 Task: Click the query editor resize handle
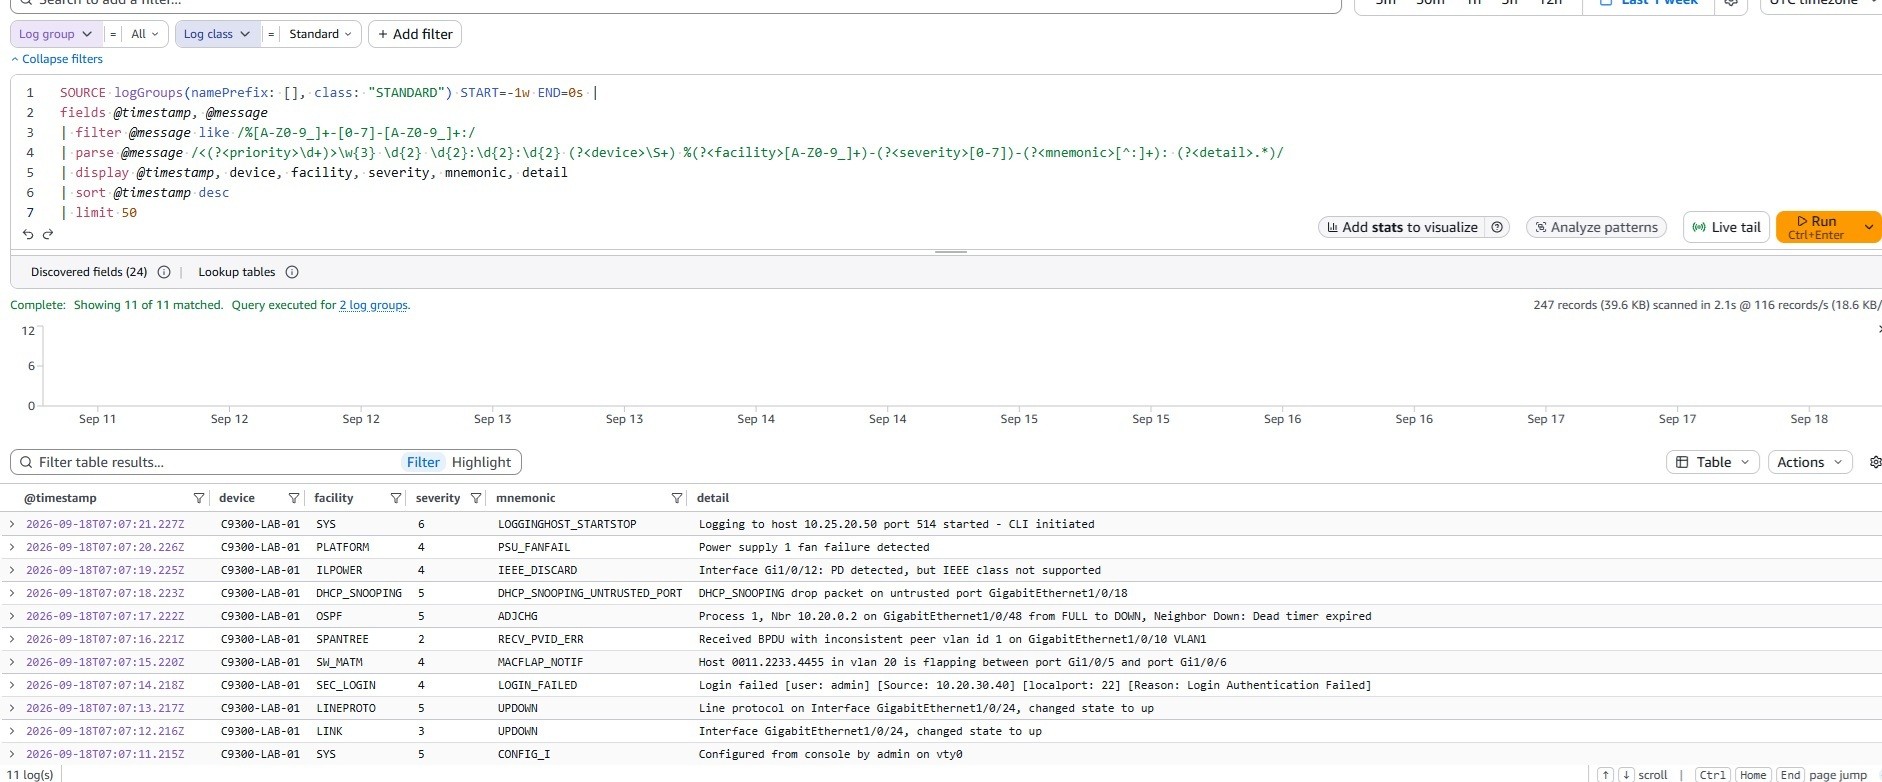click(950, 252)
